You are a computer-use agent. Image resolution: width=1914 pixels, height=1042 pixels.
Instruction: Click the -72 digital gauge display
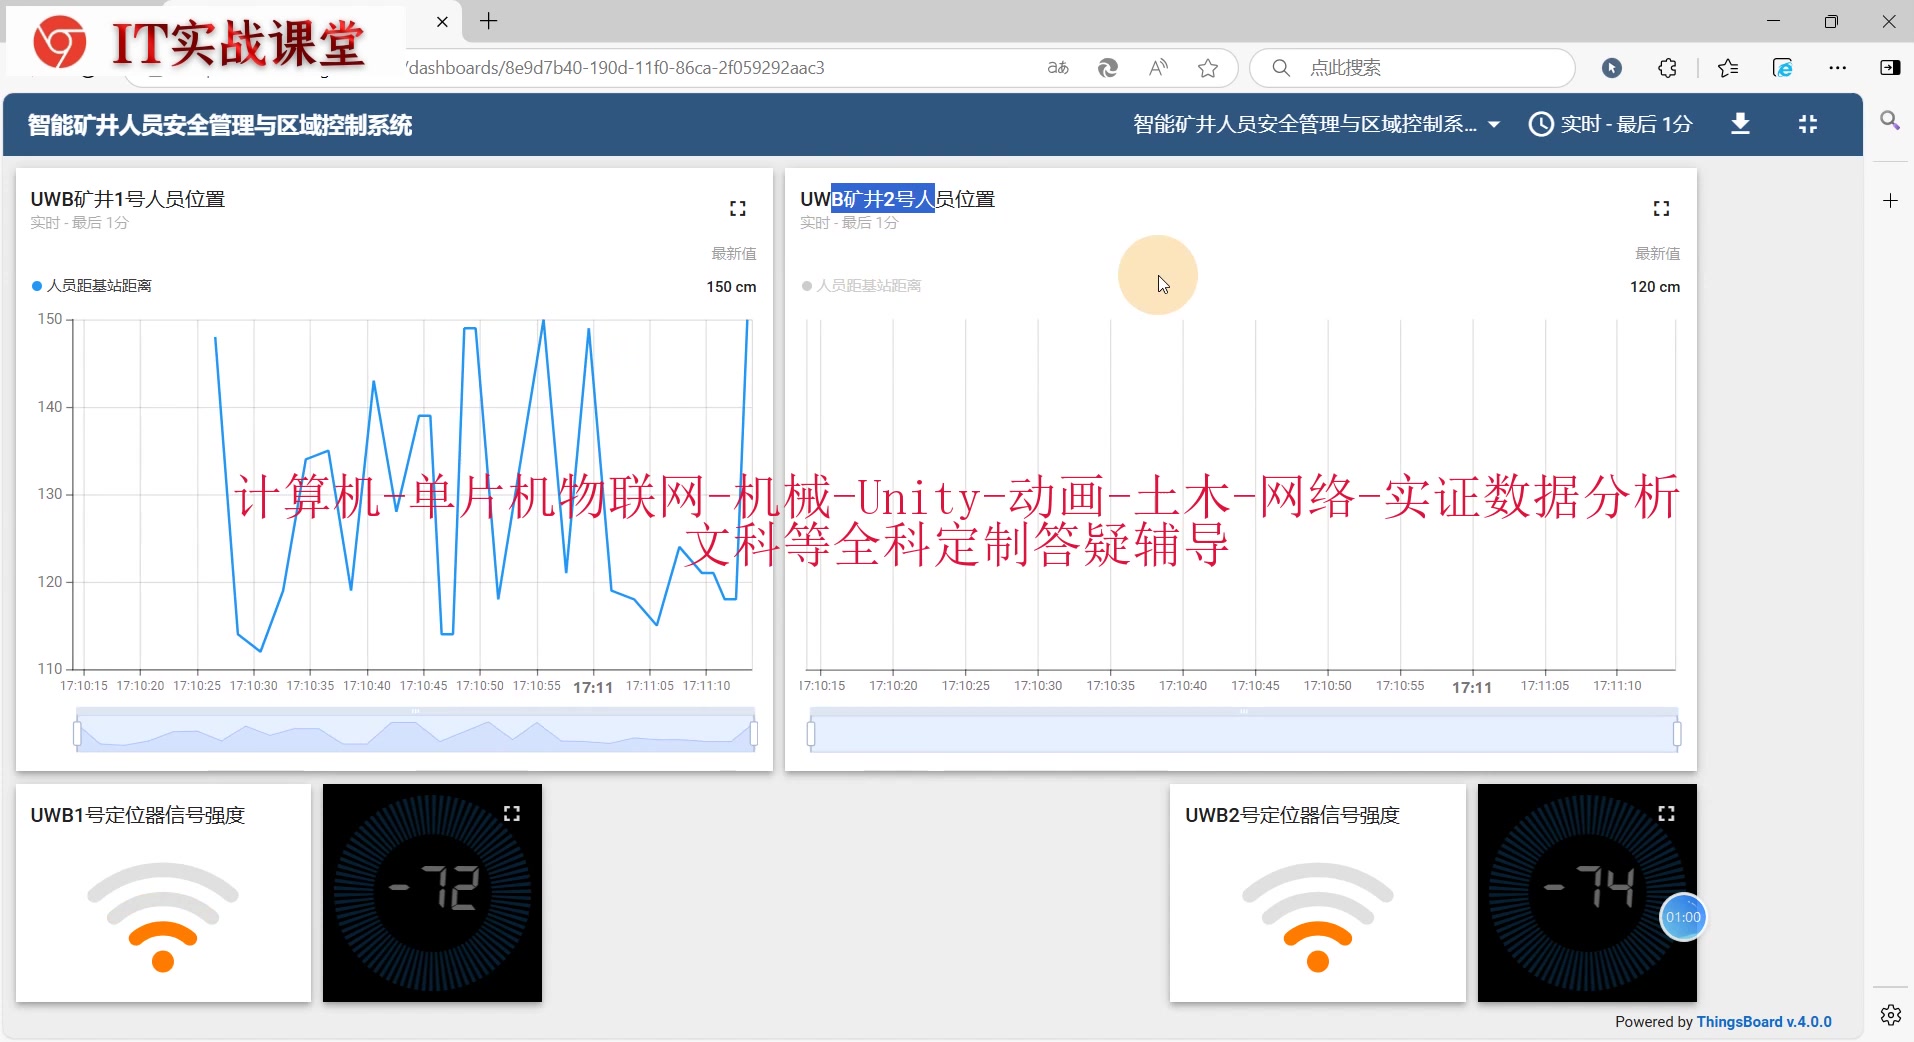[436, 888]
